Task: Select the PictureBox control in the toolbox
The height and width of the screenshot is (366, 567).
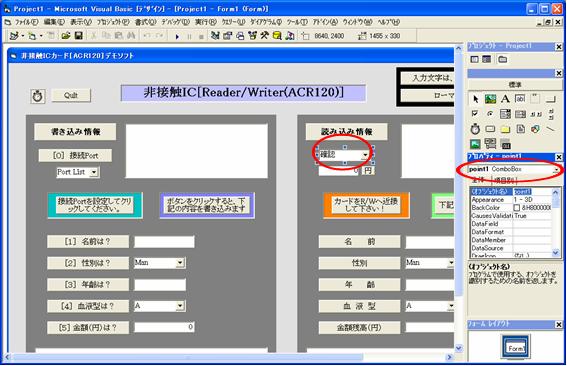Action: tap(490, 99)
